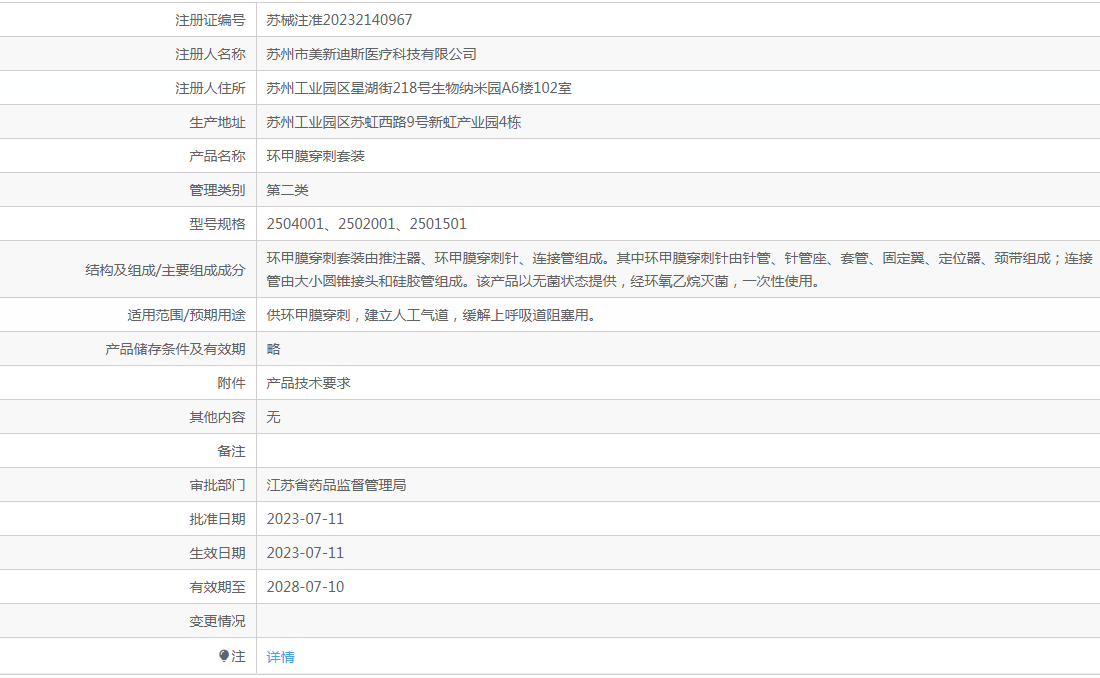This screenshot has height=678, width=1100.
Task: Click the lightbulb icon beside 注
Action: tap(224, 656)
